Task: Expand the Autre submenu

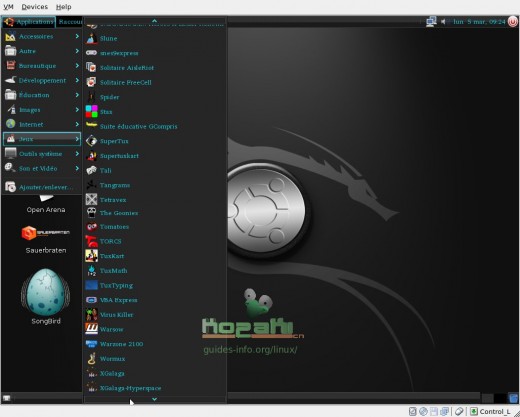Action: click(42, 51)
